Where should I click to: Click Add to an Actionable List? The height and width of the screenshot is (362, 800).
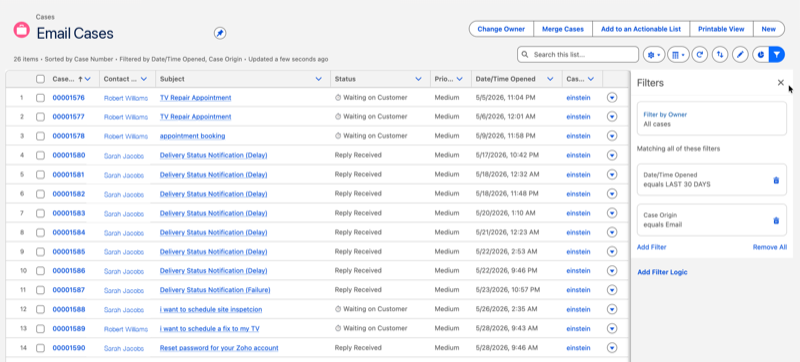(x=641, y=29)
